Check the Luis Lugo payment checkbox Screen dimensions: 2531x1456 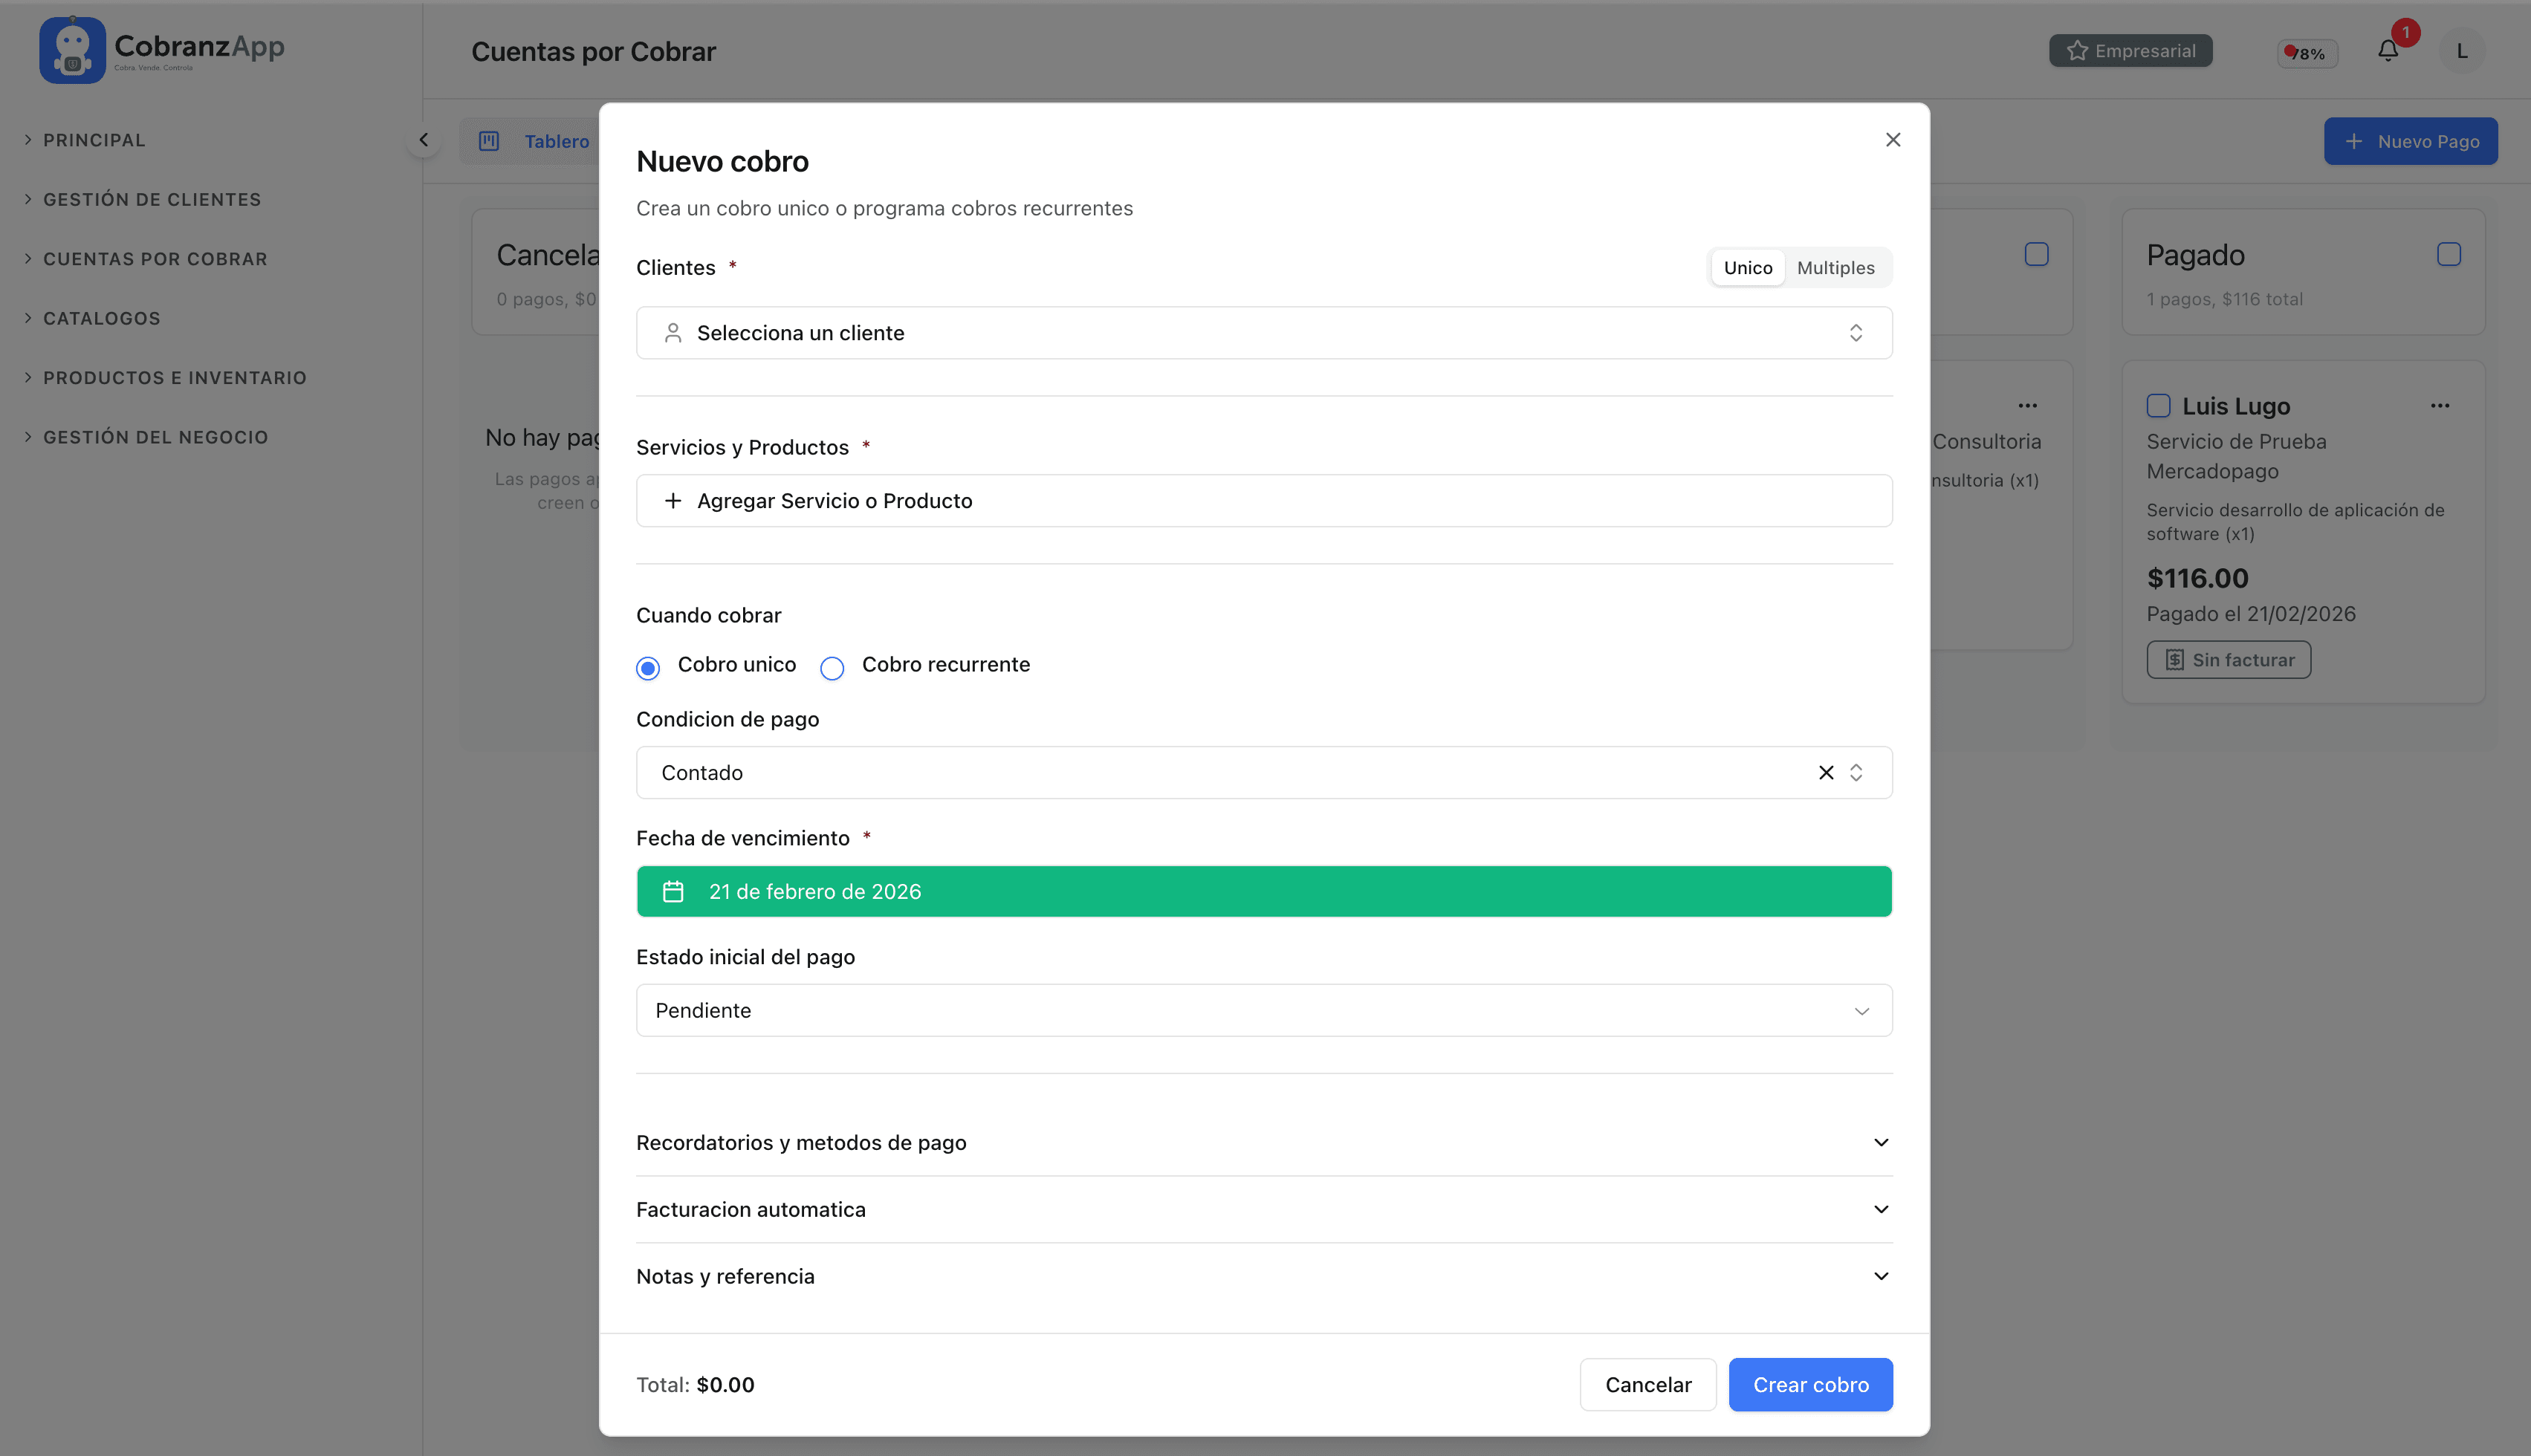[x=2158, y=406]
